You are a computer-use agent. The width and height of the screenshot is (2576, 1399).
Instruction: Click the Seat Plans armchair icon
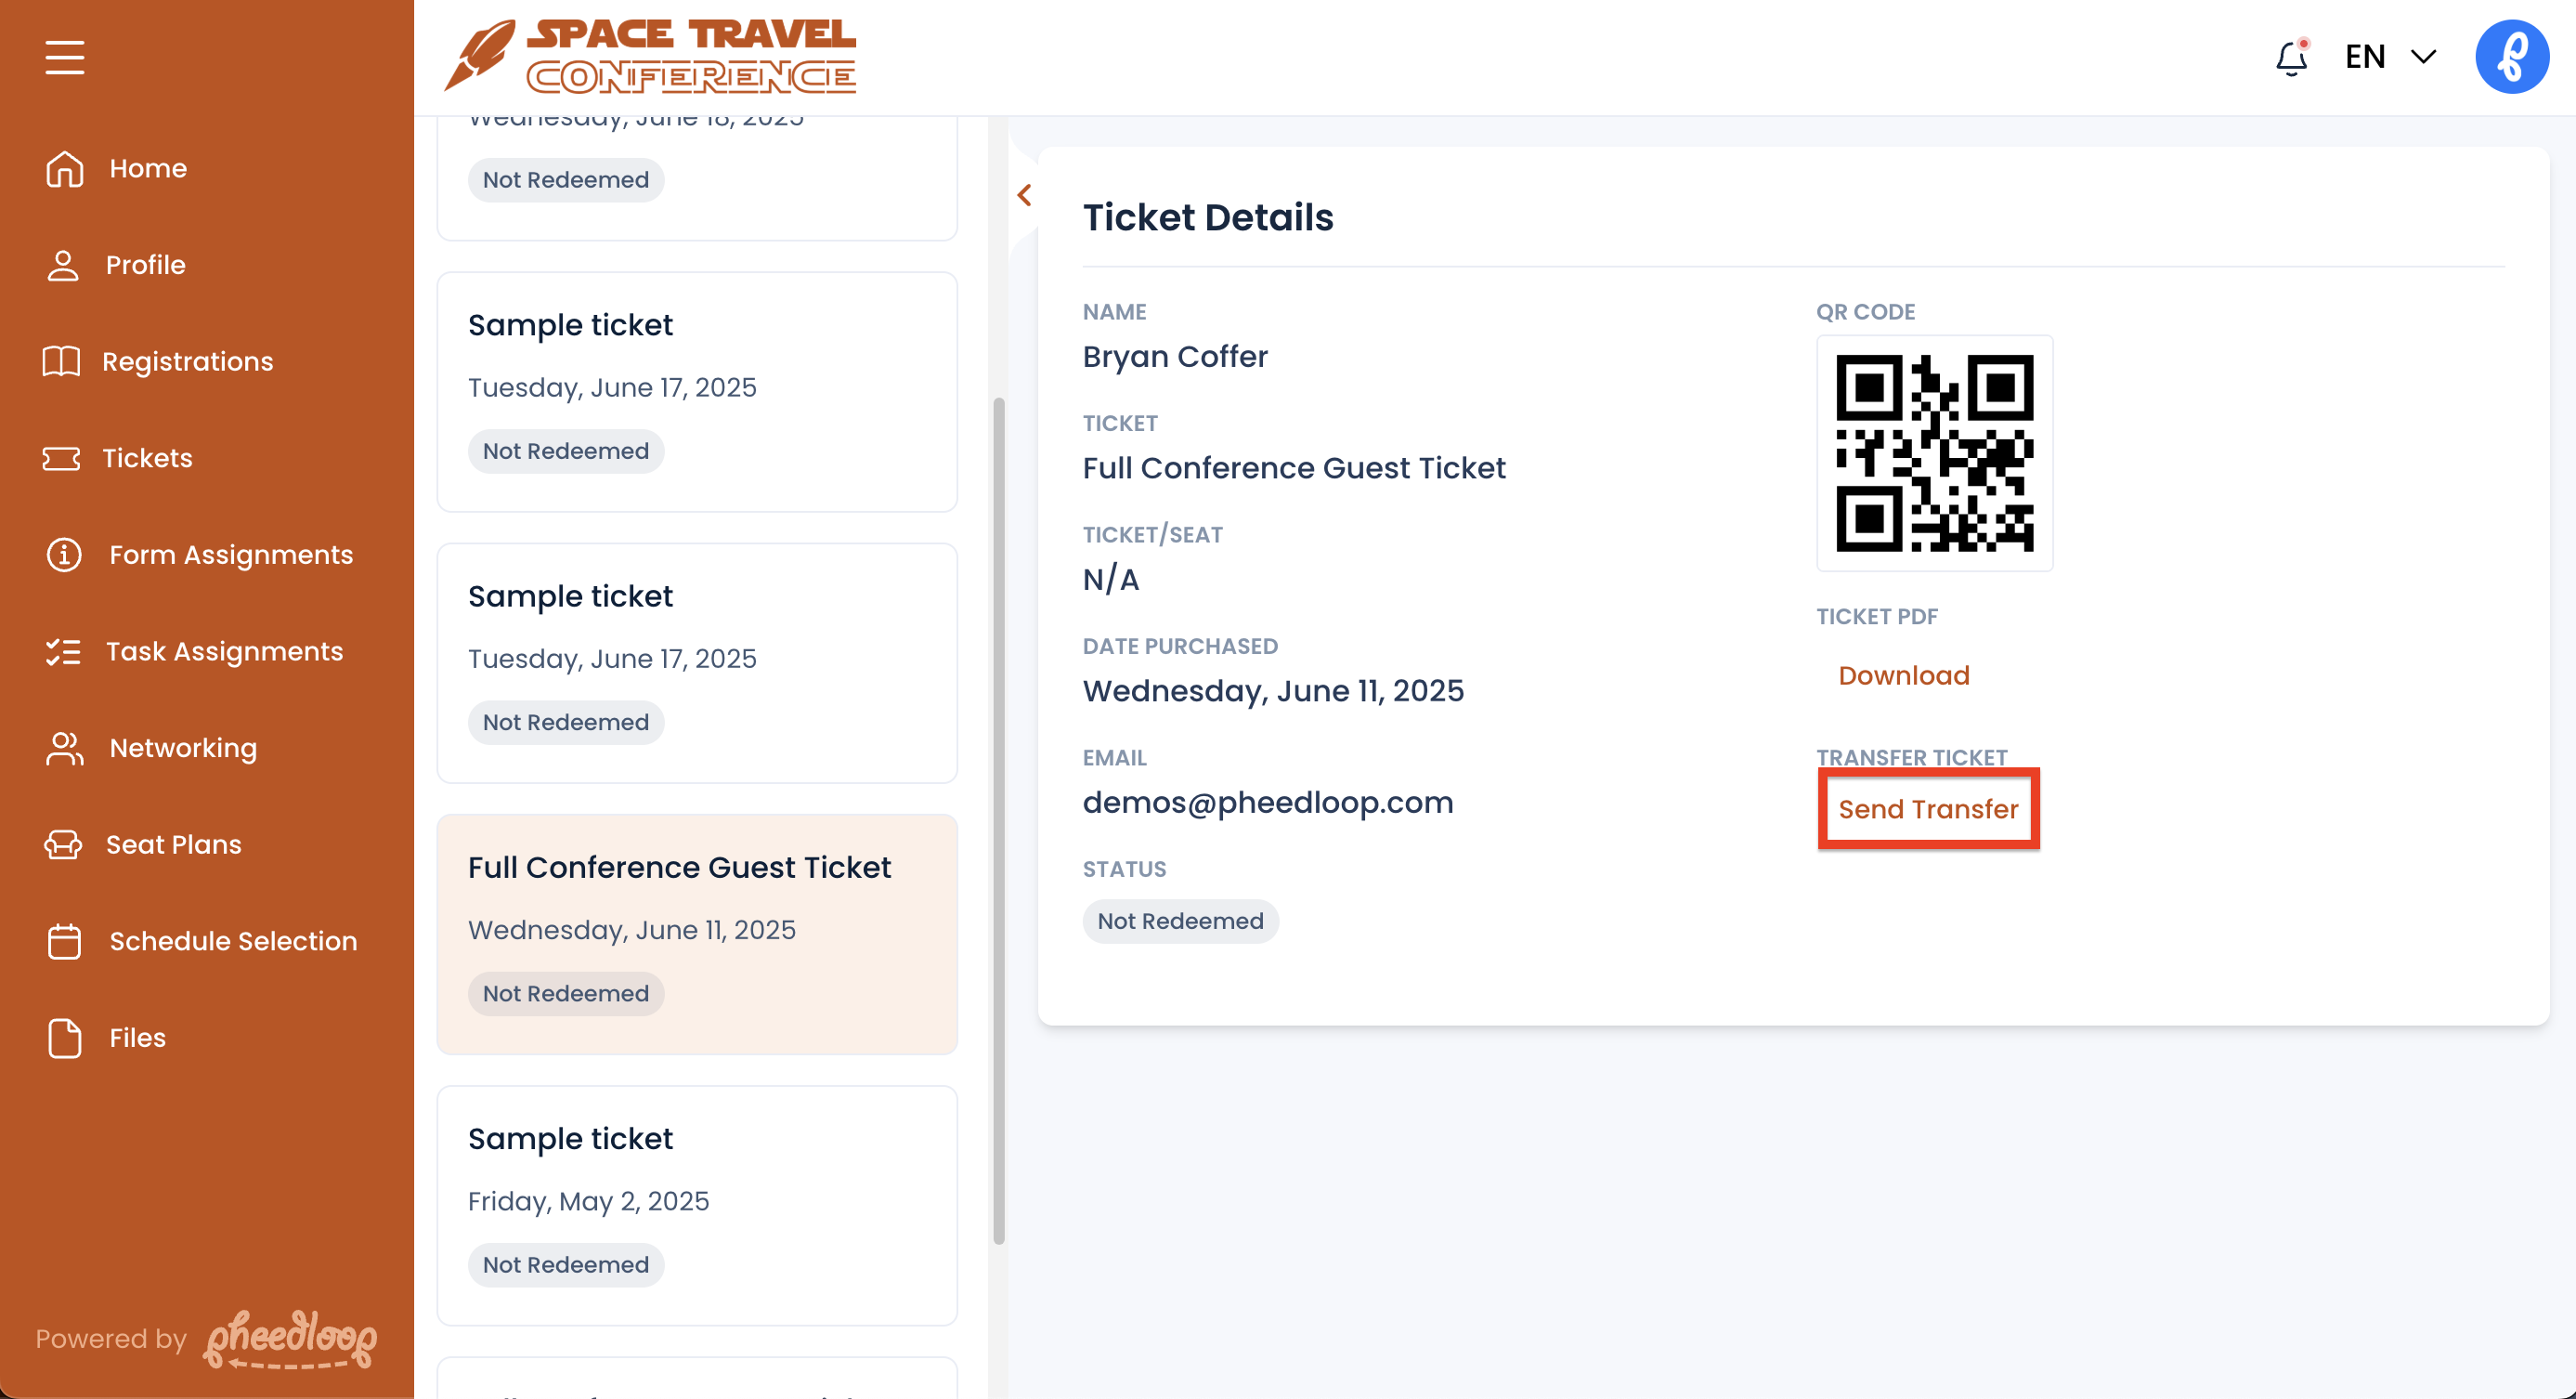(x=63, y=845)
